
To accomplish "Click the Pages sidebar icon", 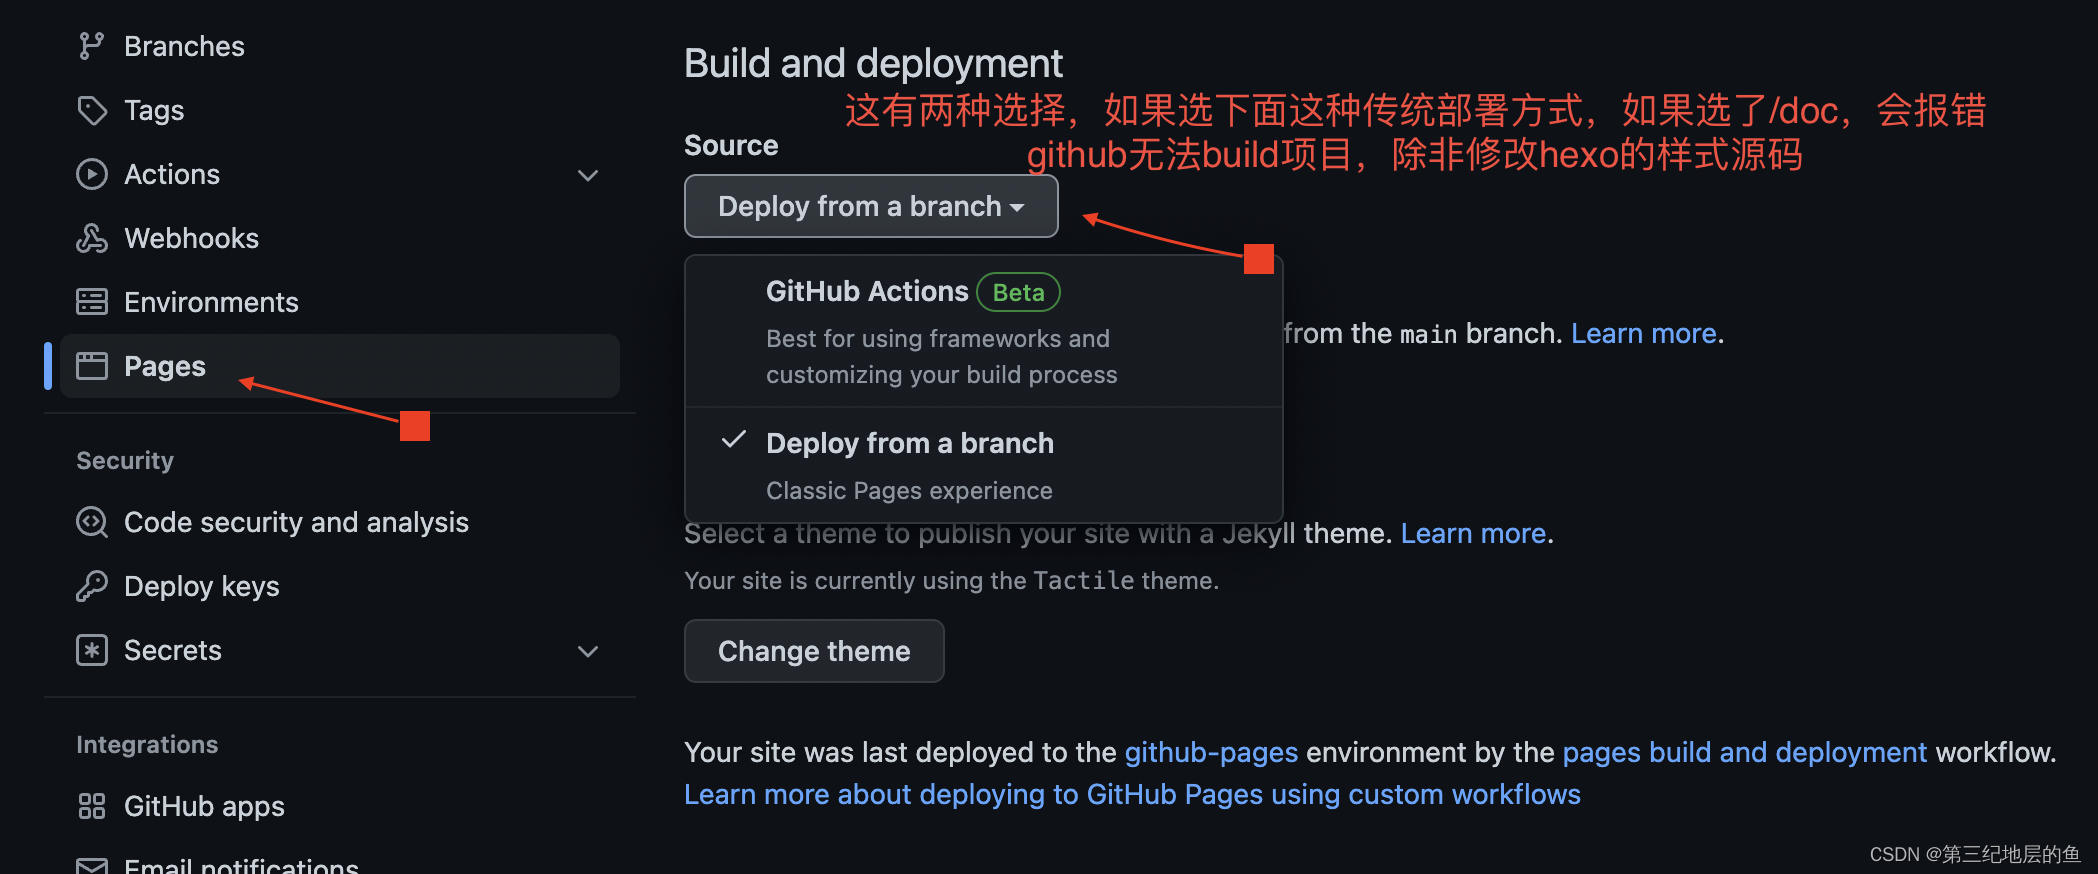I will [x=93, y=366].
